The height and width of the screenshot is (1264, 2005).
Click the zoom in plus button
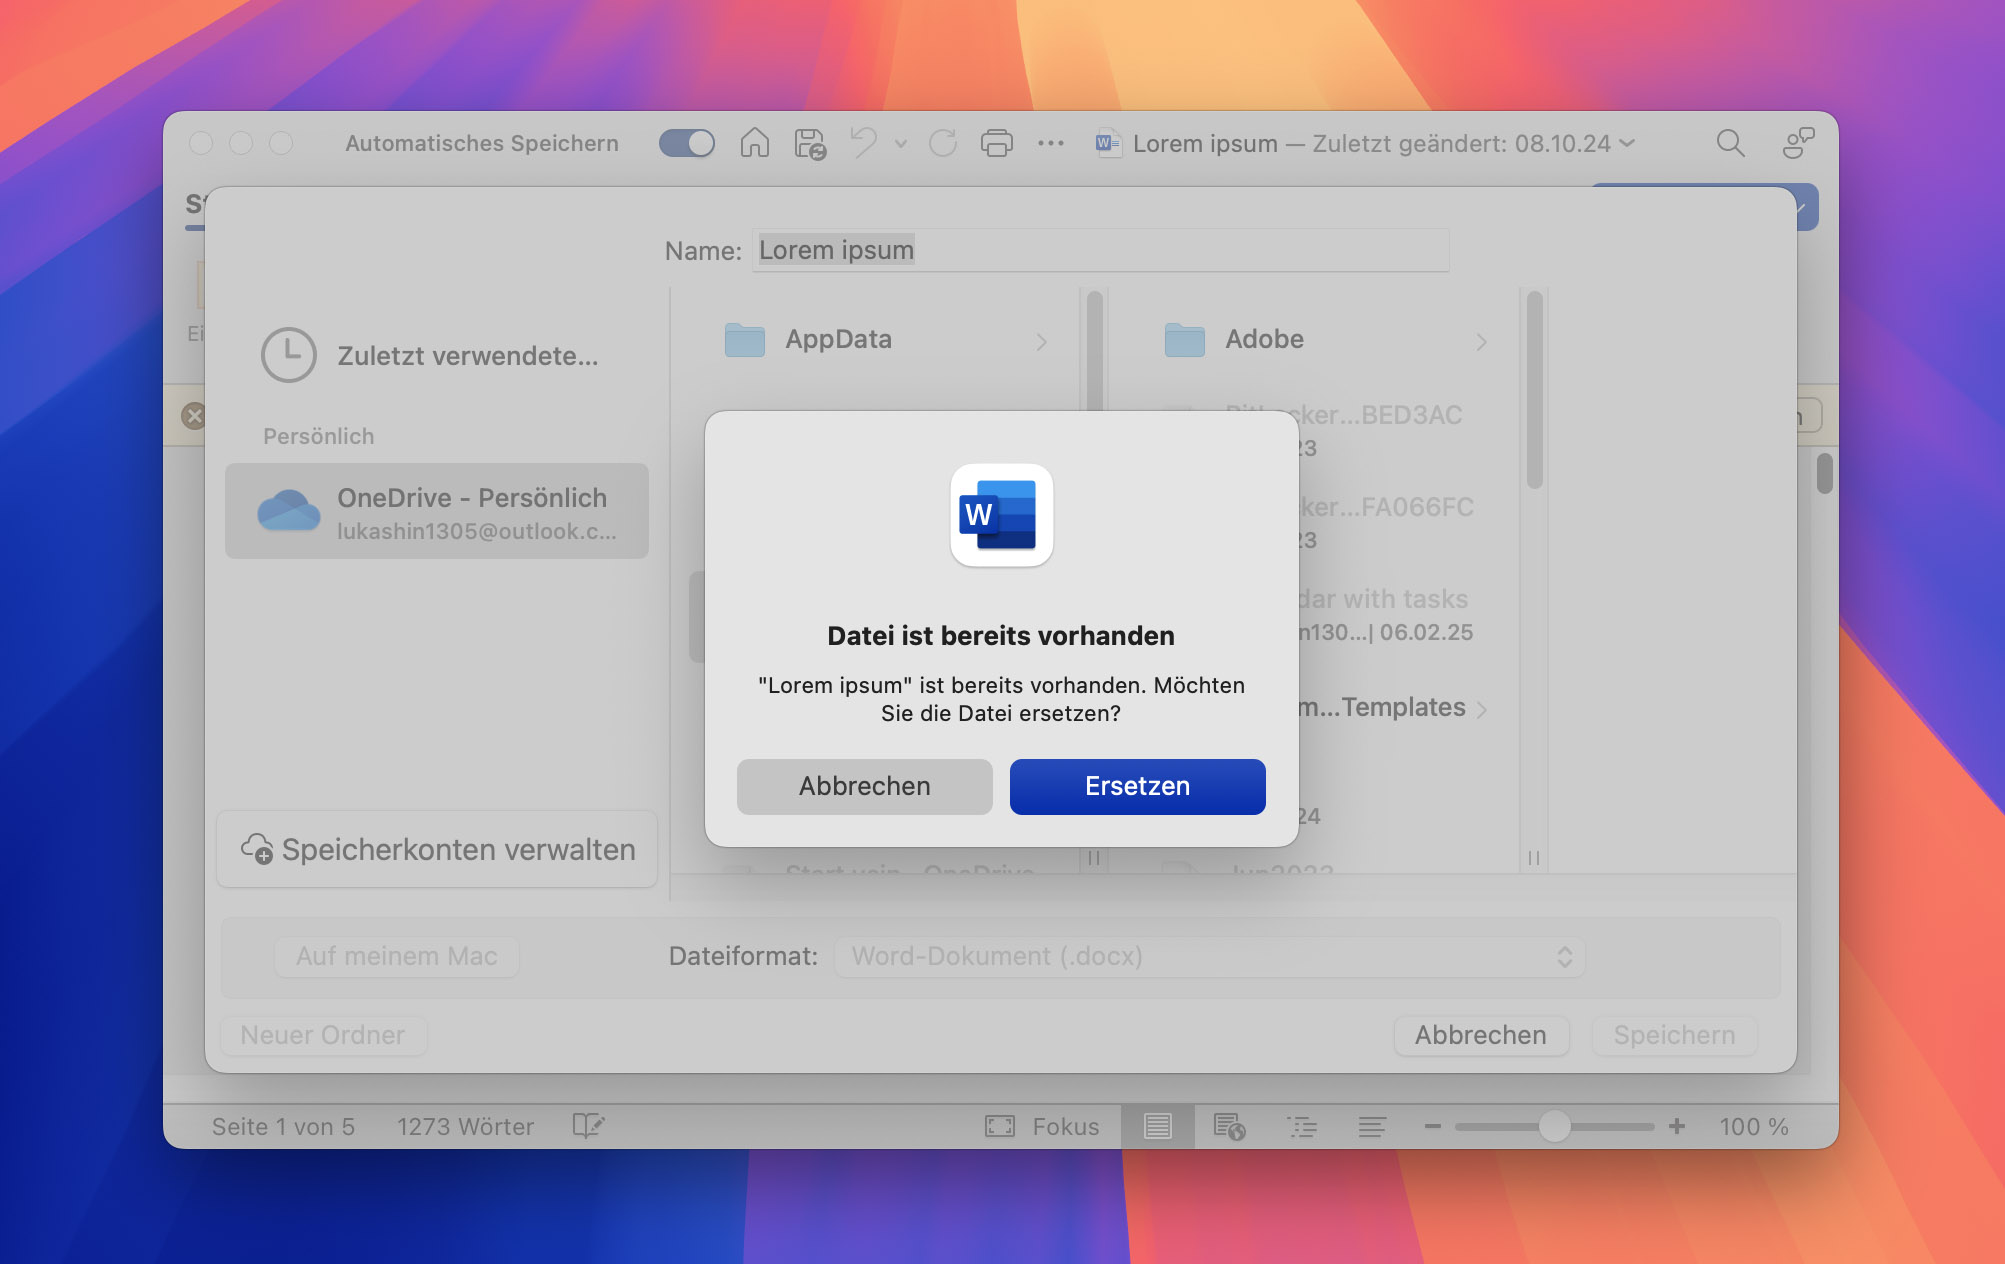pyautogui.click(x=1677, y=1127)
